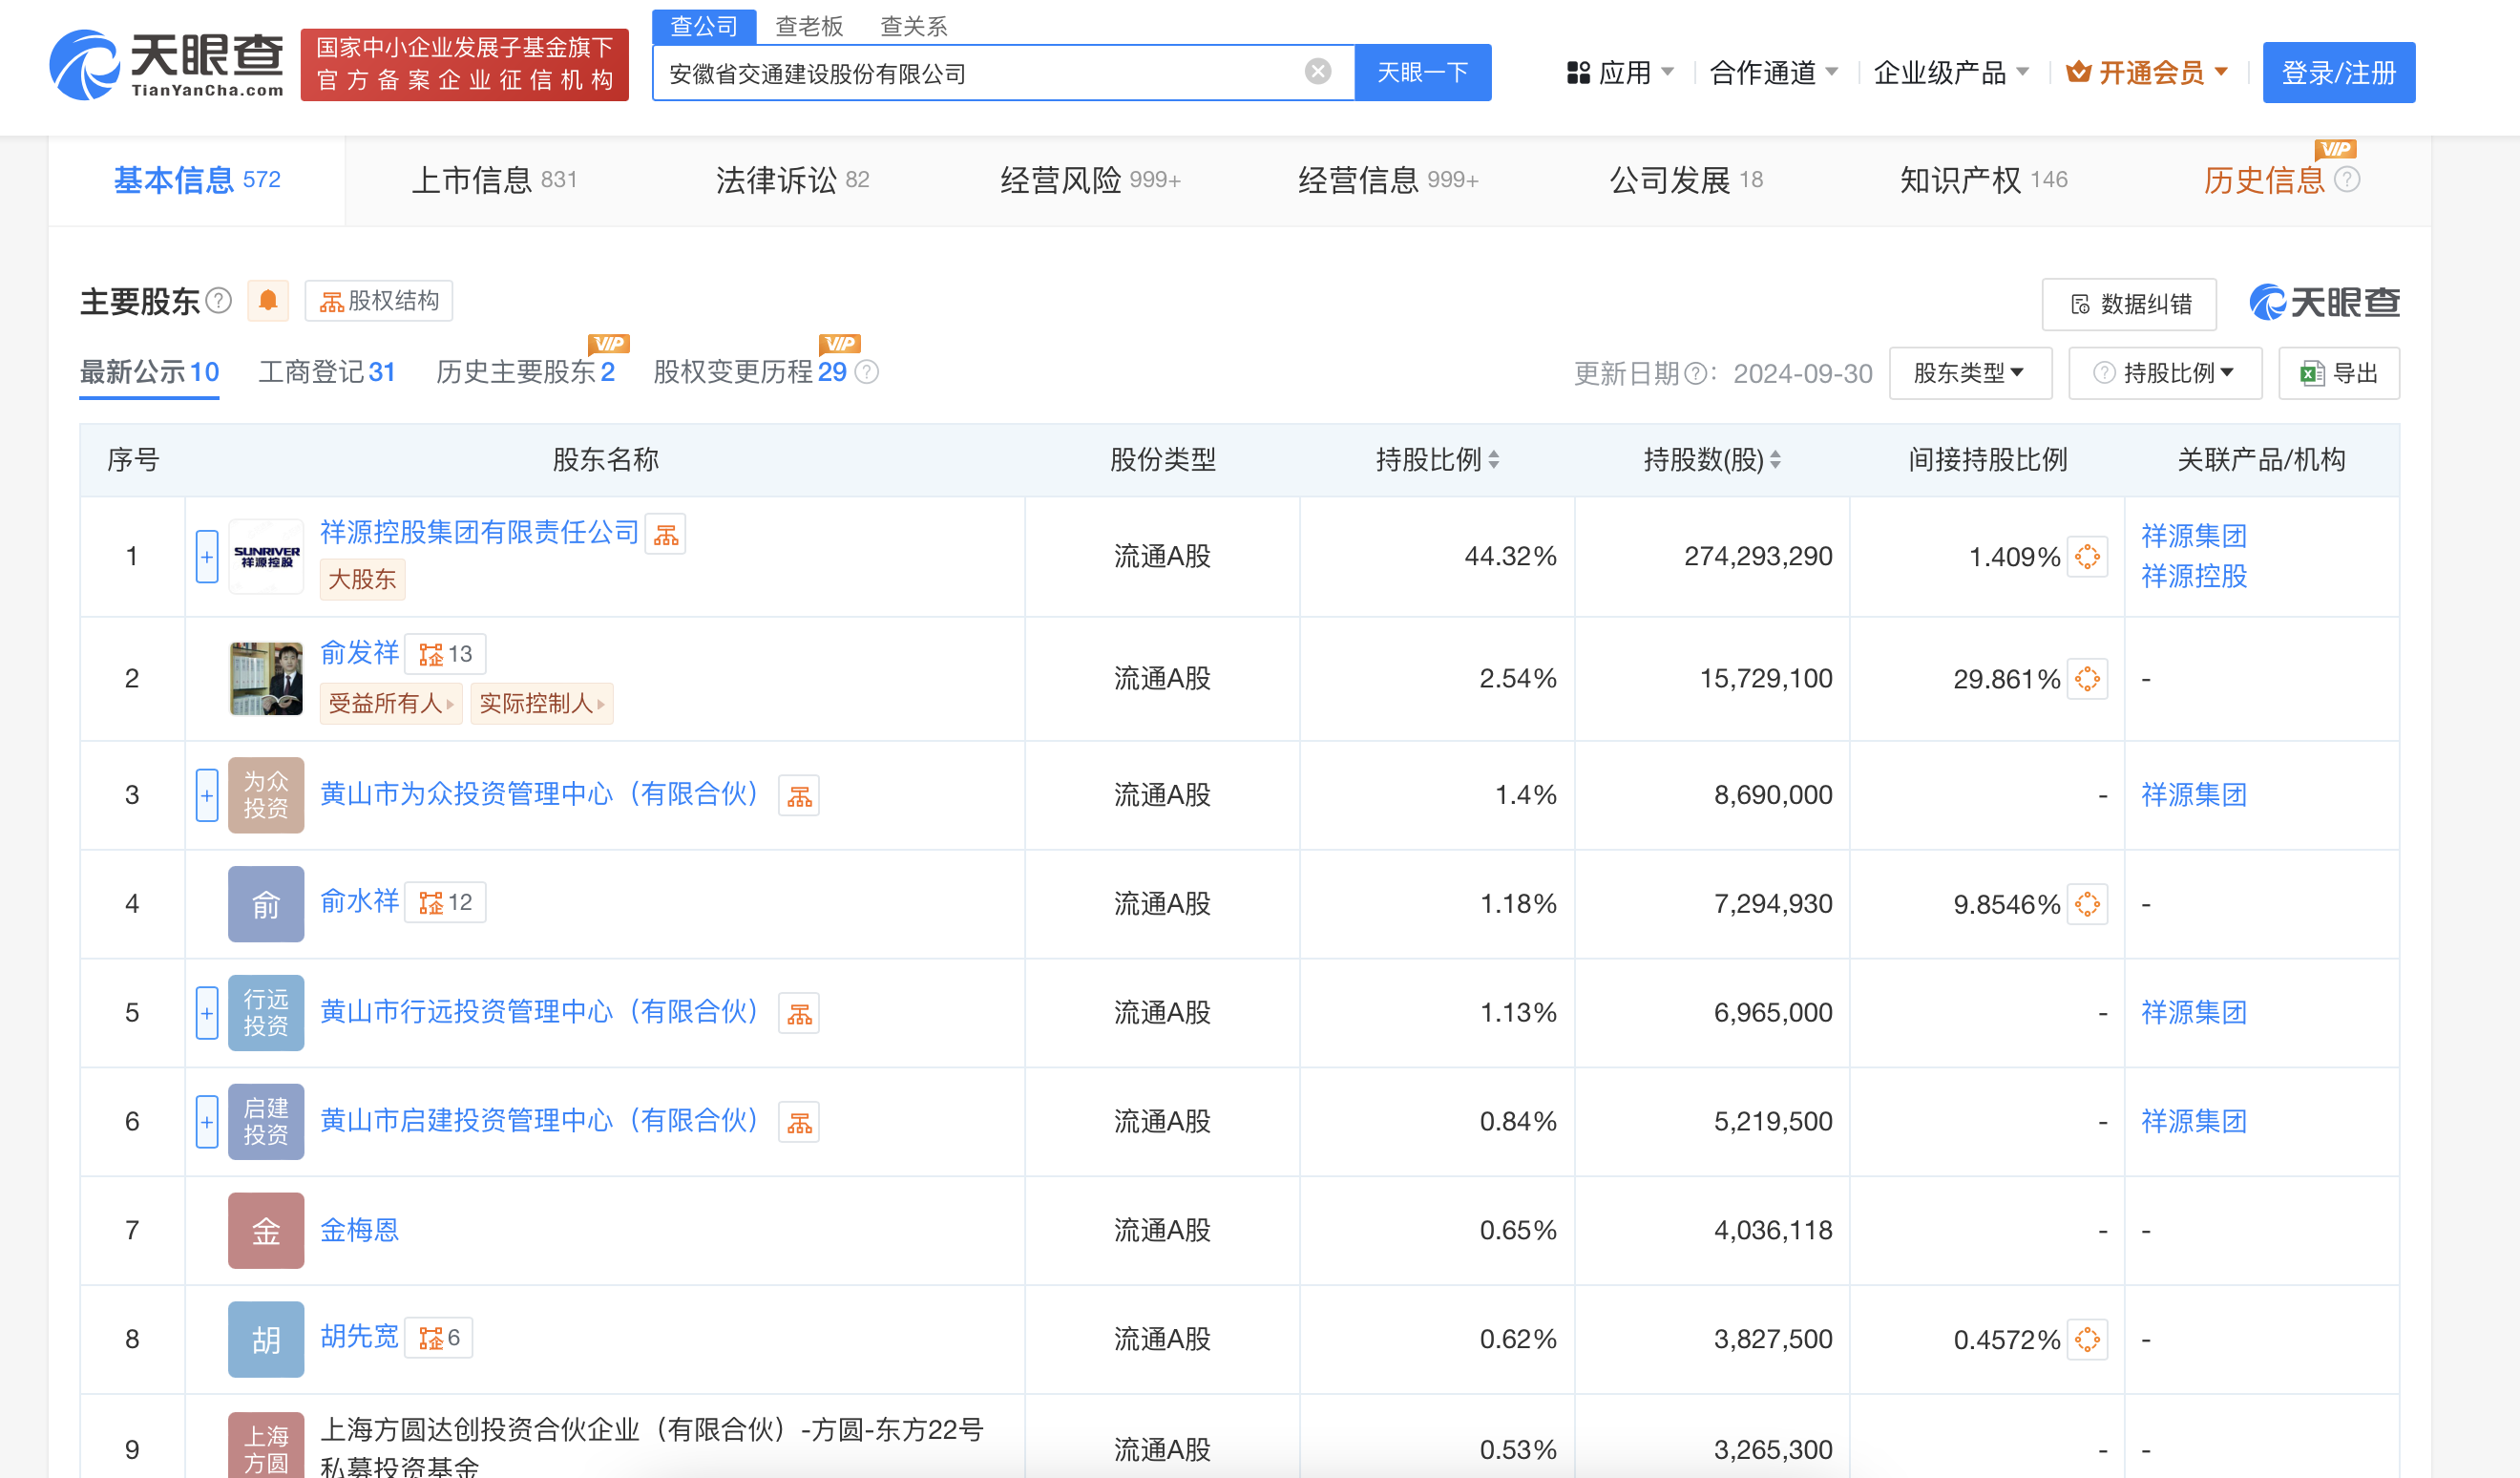This screenshot has height=1478, width=2520.
Task: Clear the search field with the X icon
Action: pyautogui.click(x=1318, y=72)
